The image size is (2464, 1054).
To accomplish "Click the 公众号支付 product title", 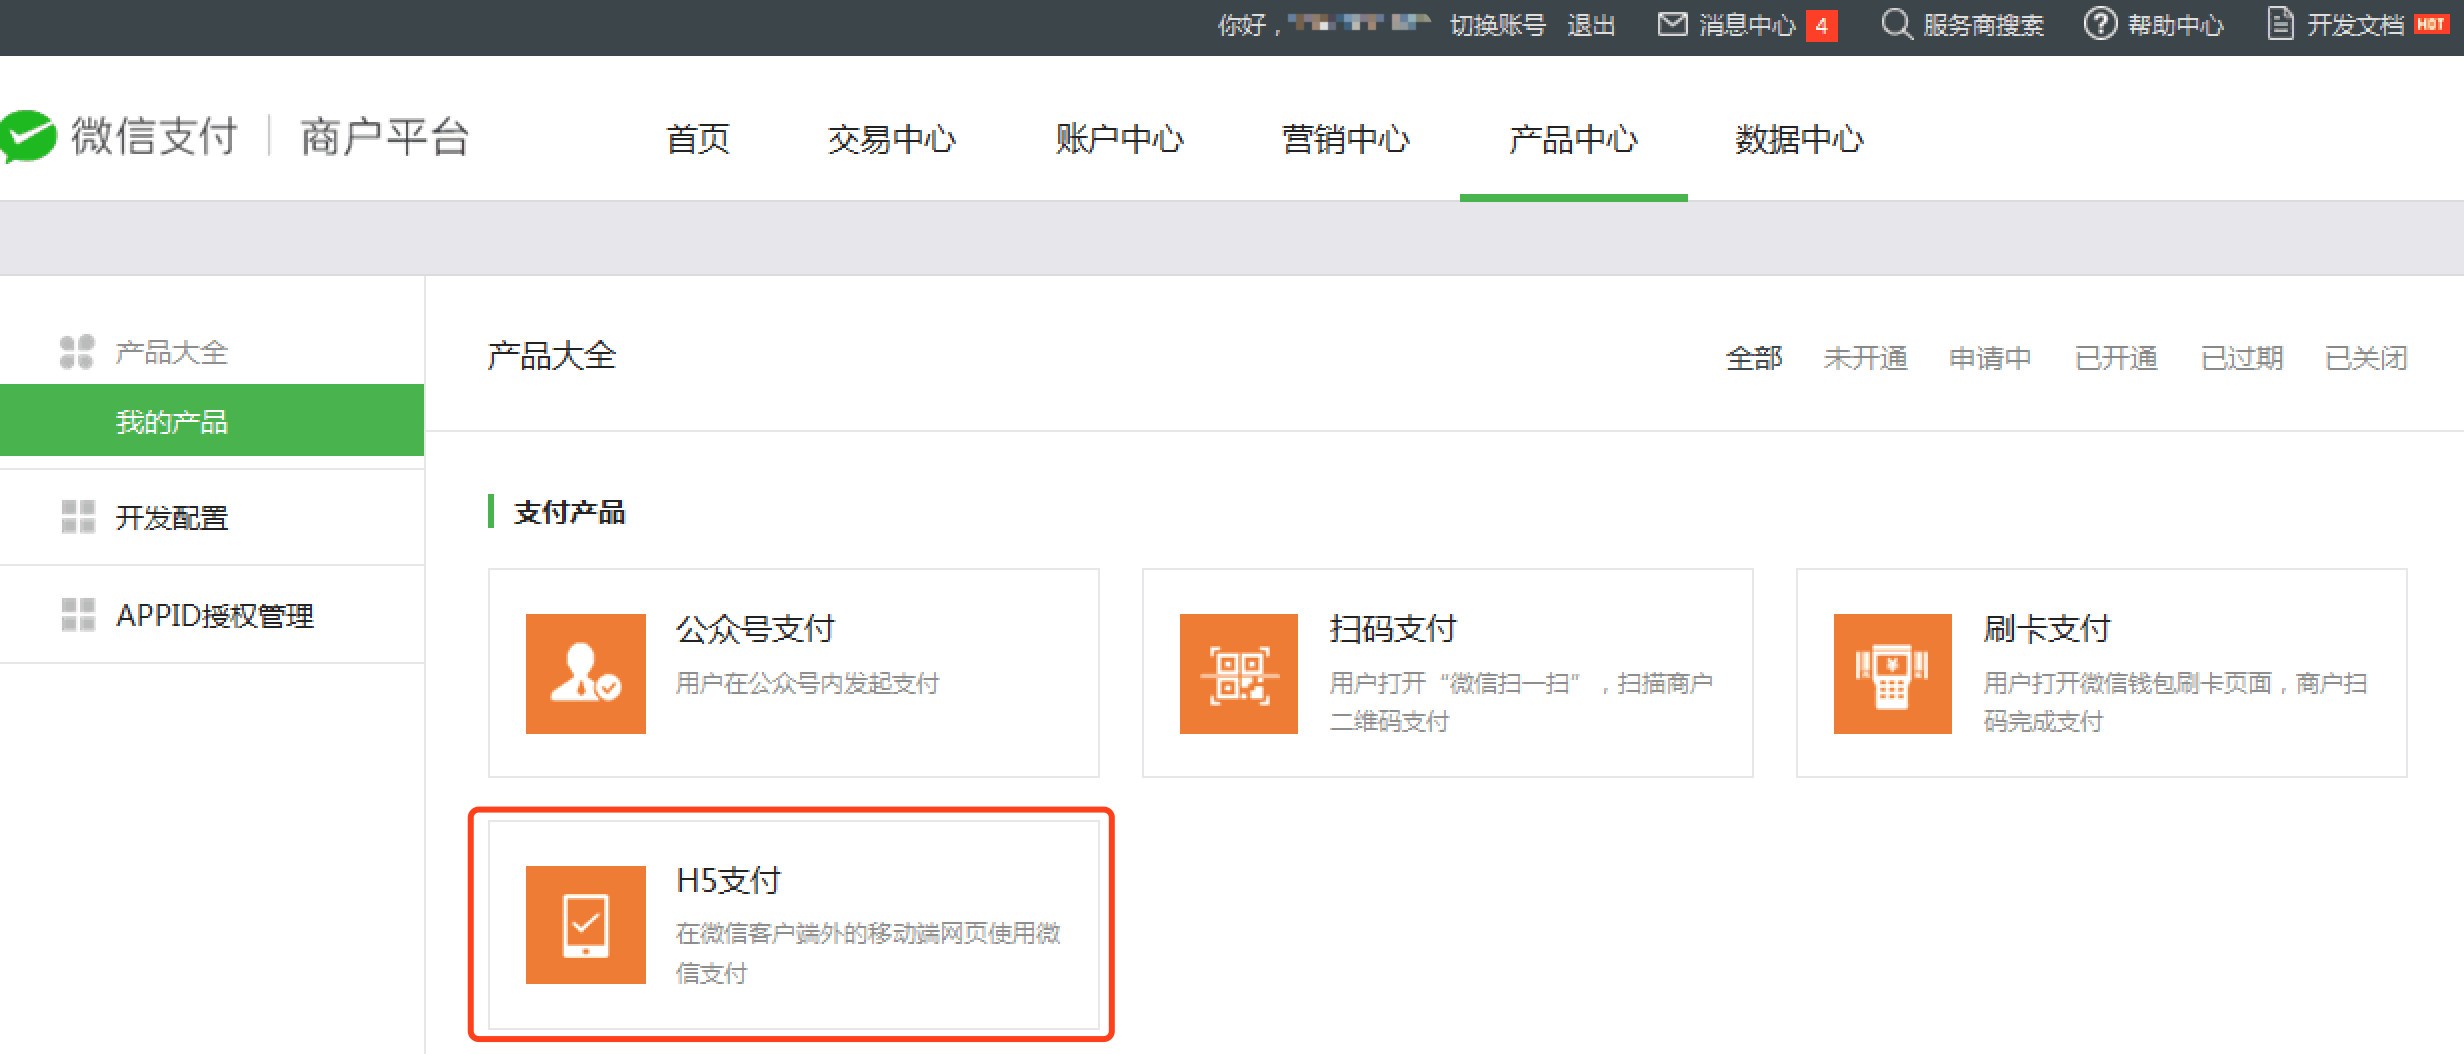I will [x=755, y=629].
